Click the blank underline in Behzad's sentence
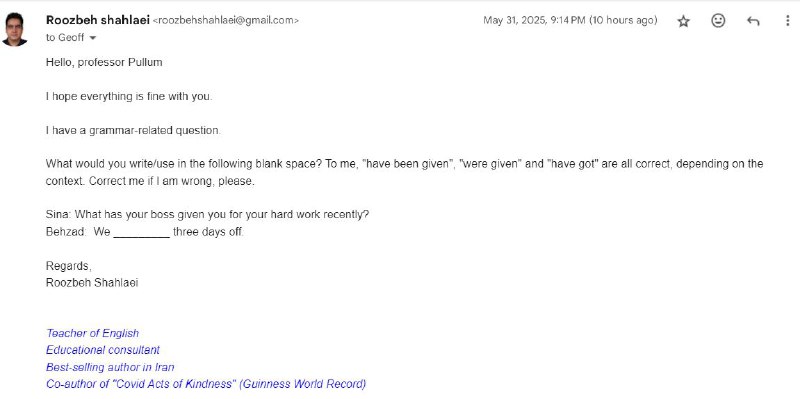Viewport: 800px width, 399px height. click(141, 233)
